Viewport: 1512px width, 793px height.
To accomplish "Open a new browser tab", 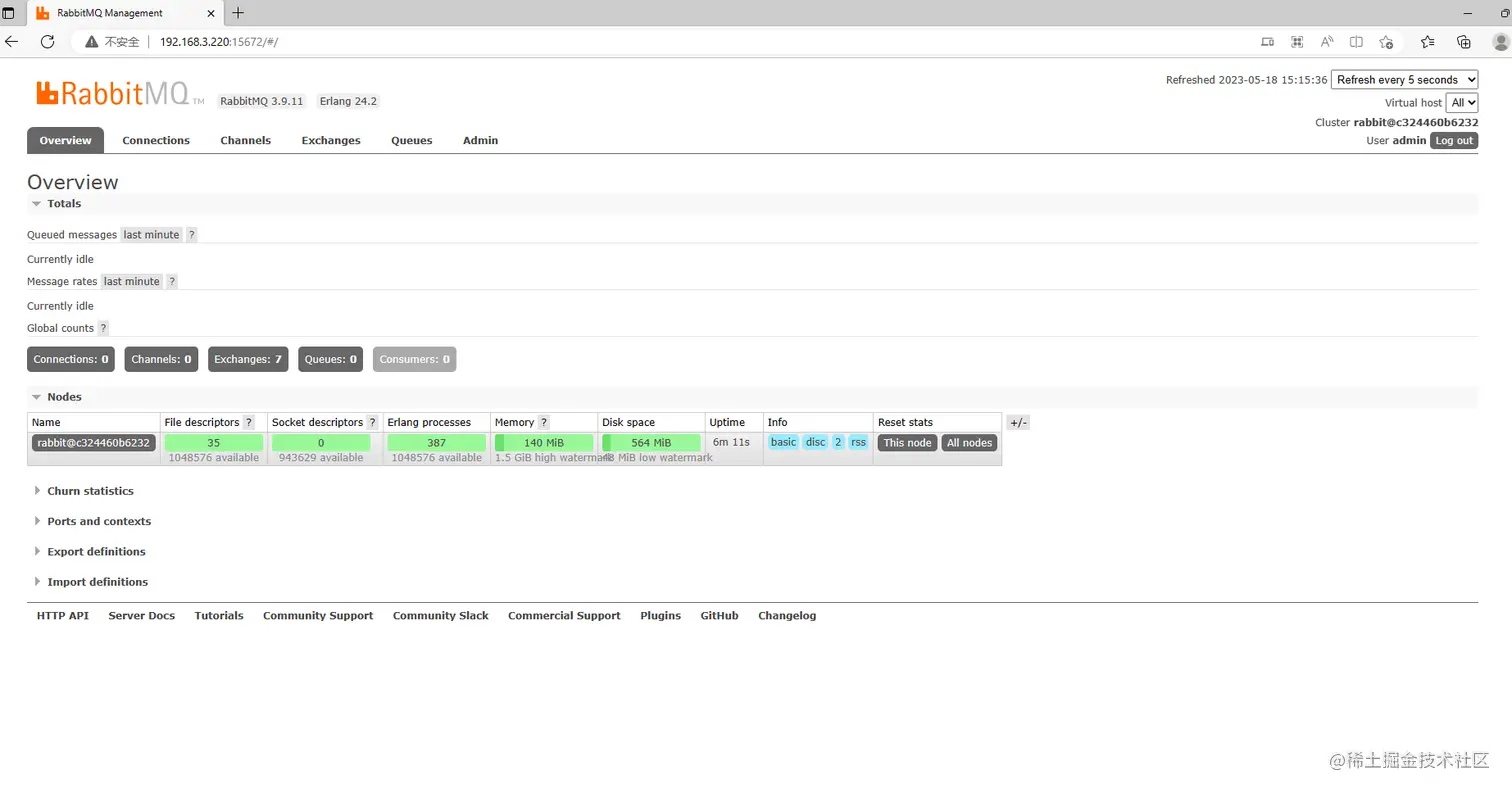I will [x=238, y=13].
